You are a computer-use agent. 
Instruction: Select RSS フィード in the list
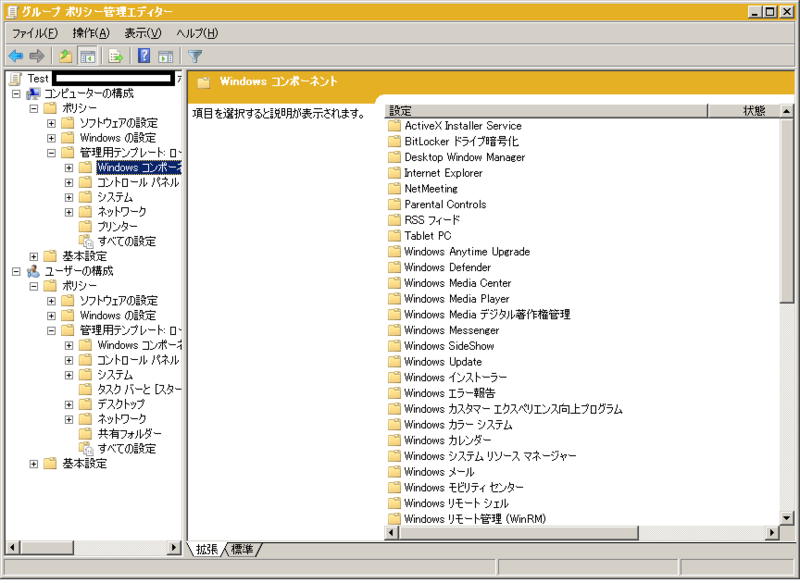point(432,220)
